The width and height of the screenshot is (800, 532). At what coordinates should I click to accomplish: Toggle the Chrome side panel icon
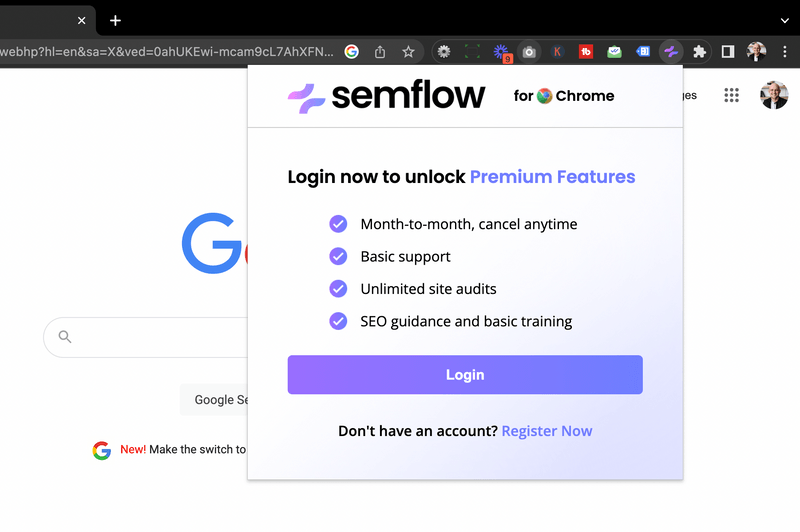(728, 52)
